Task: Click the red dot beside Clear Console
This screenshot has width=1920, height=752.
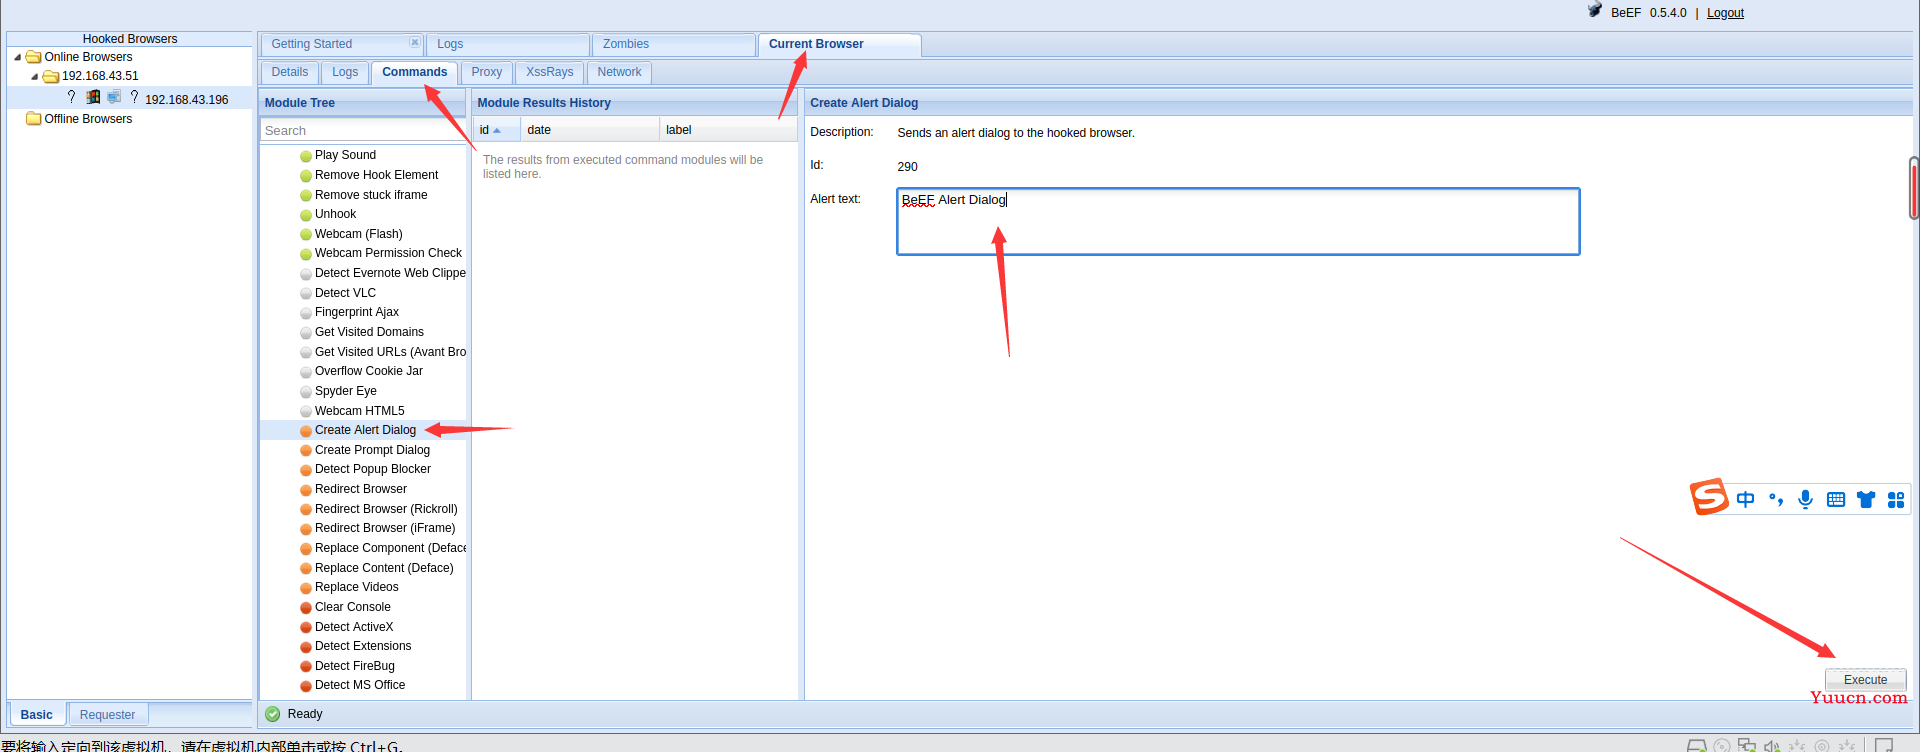Action: pyautogui.click(x=306, y=608)
